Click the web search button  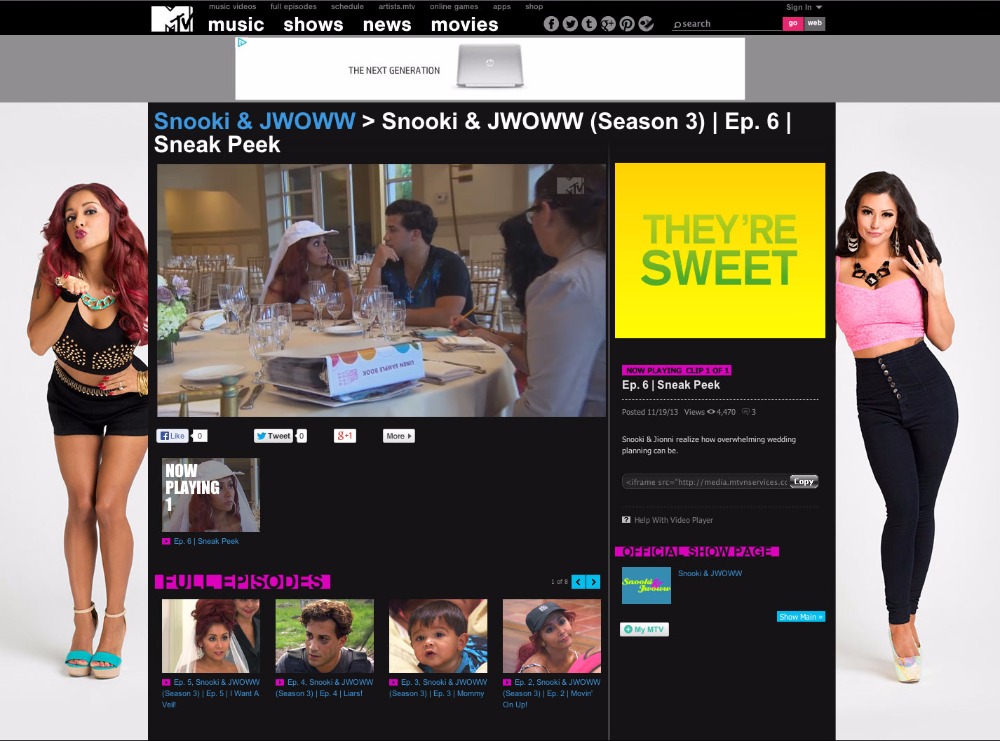coord(814,24)
